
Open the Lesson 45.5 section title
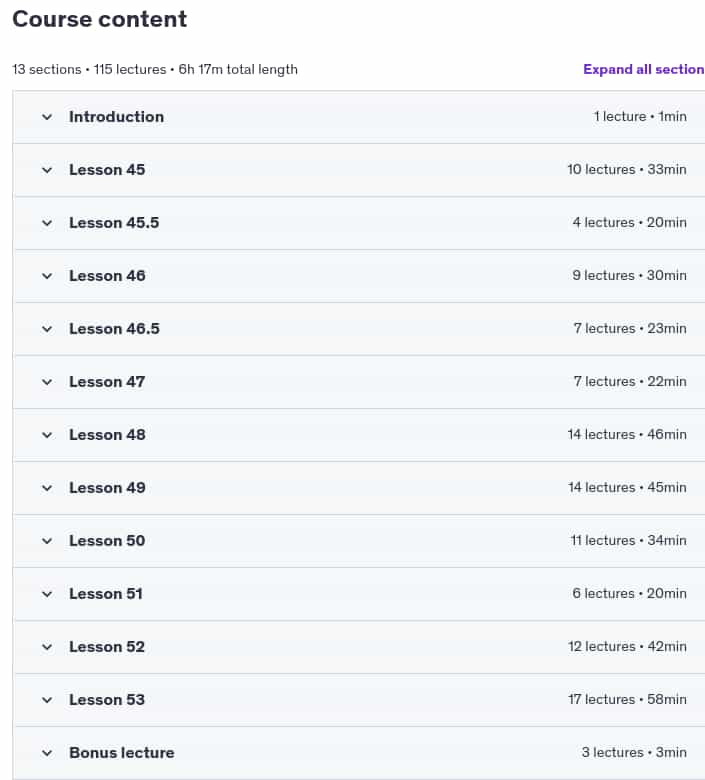point(114,223)
